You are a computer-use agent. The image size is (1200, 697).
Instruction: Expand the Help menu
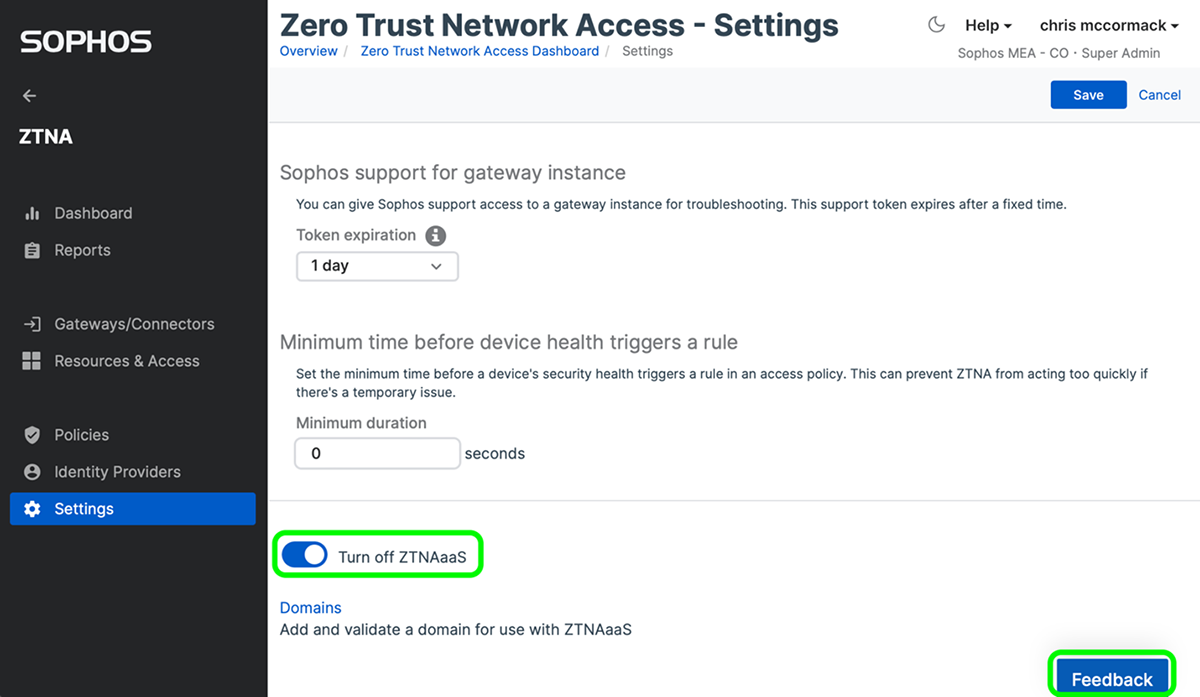[x=988, y=25]
